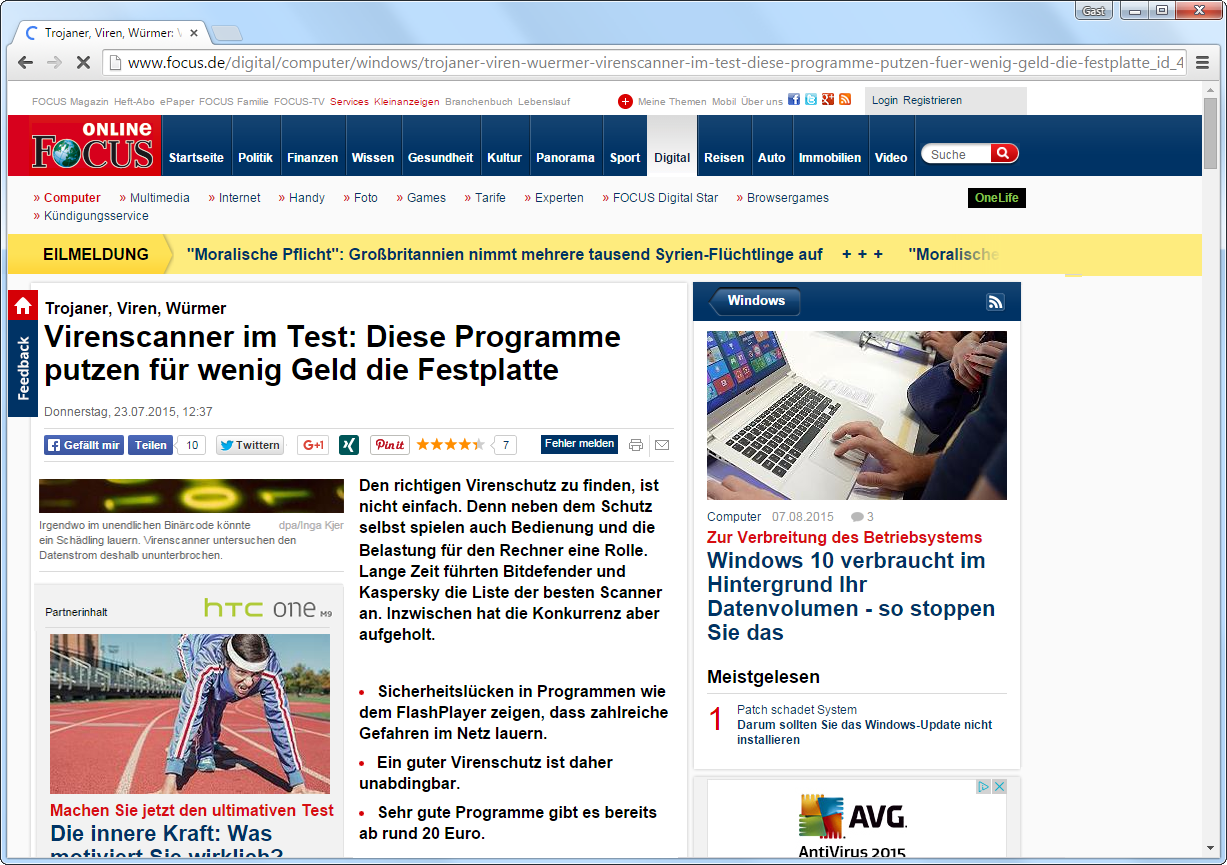Open Chrome menu hamburger button
This screenshot has height=865, width=1227.
(x=1202, y=63)
